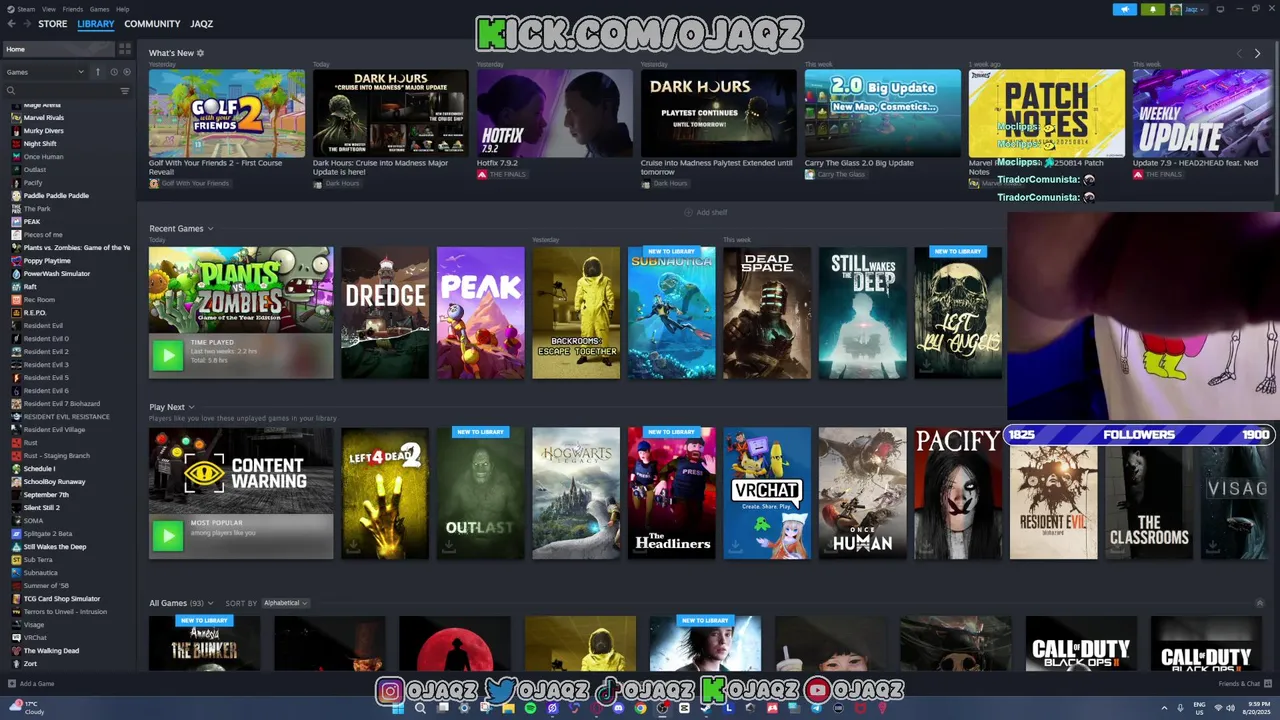This screenshot has width=1280, height=720.
Task: Open the Alphabetical sort dropdown
Action: point(285,603)
